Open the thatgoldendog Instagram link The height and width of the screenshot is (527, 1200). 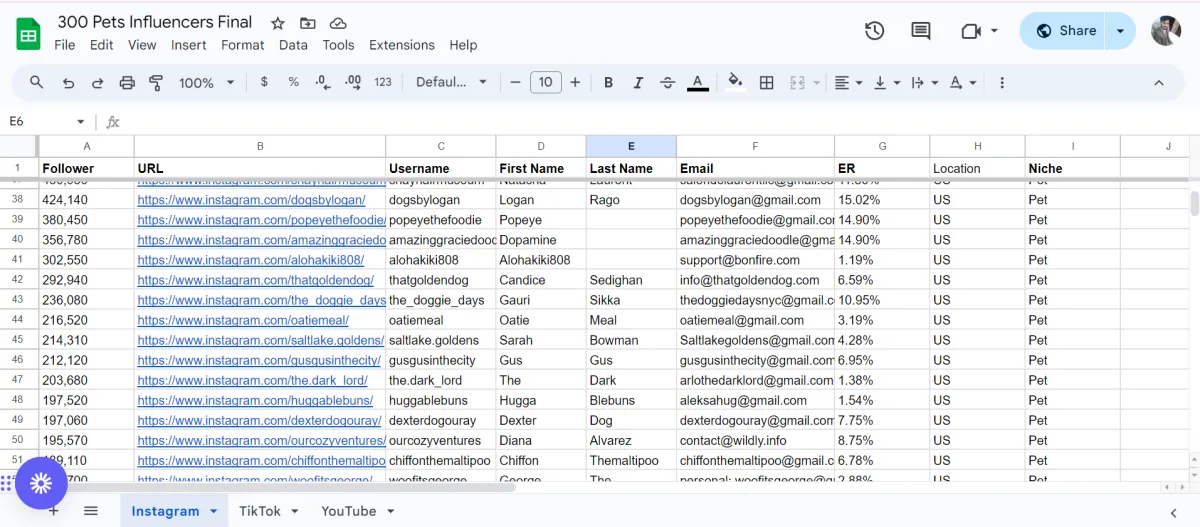coord(255,280)
